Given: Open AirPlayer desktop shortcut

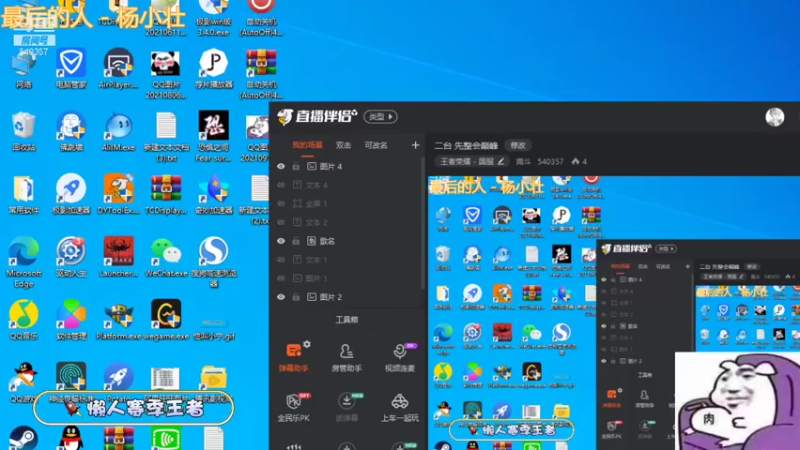Looking at the screenshot, I should tap(118, 68).
